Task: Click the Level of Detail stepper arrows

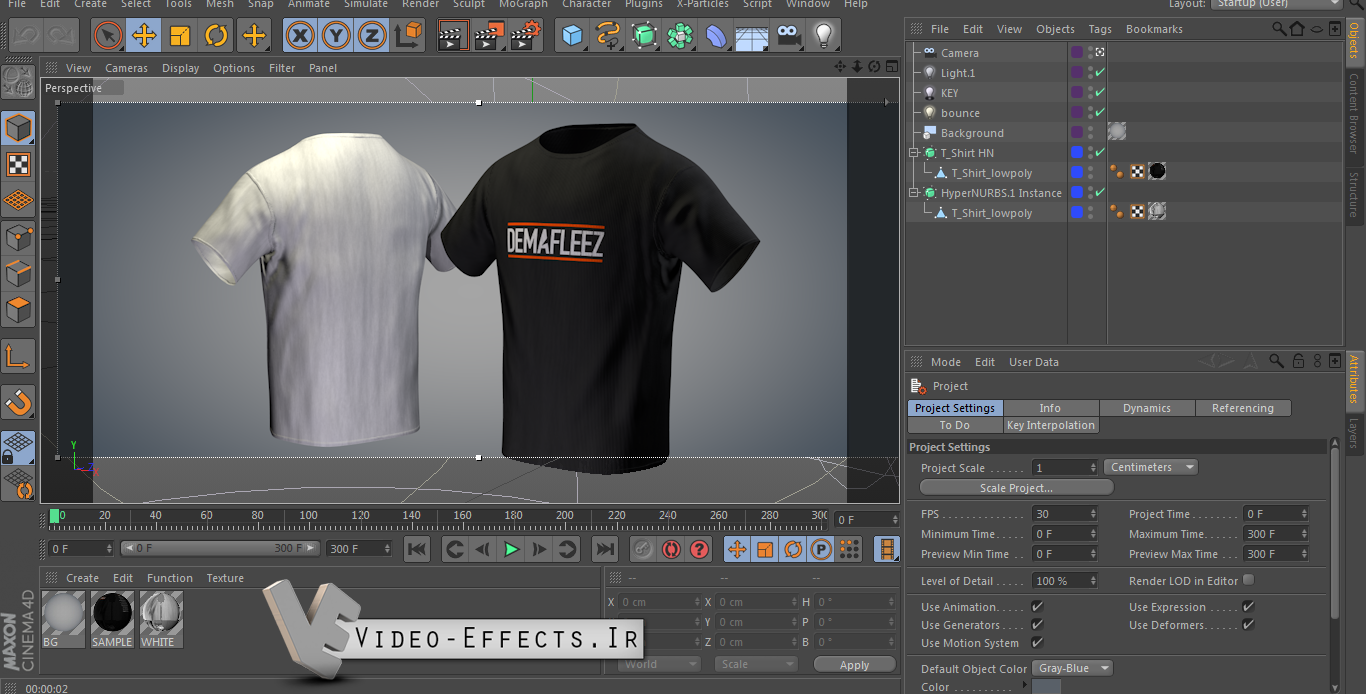Action: point(1093,581)
